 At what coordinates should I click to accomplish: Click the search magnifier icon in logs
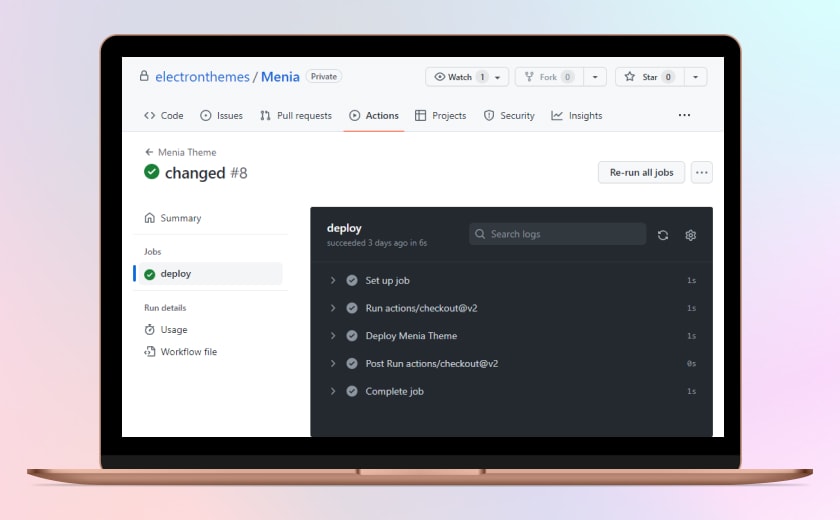[x=480, y=234]
